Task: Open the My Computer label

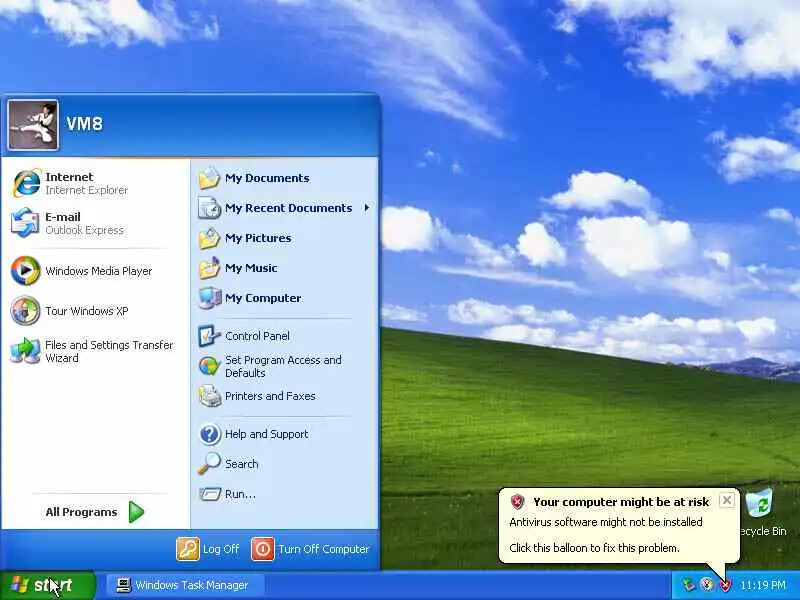Action: pos(263,298)
